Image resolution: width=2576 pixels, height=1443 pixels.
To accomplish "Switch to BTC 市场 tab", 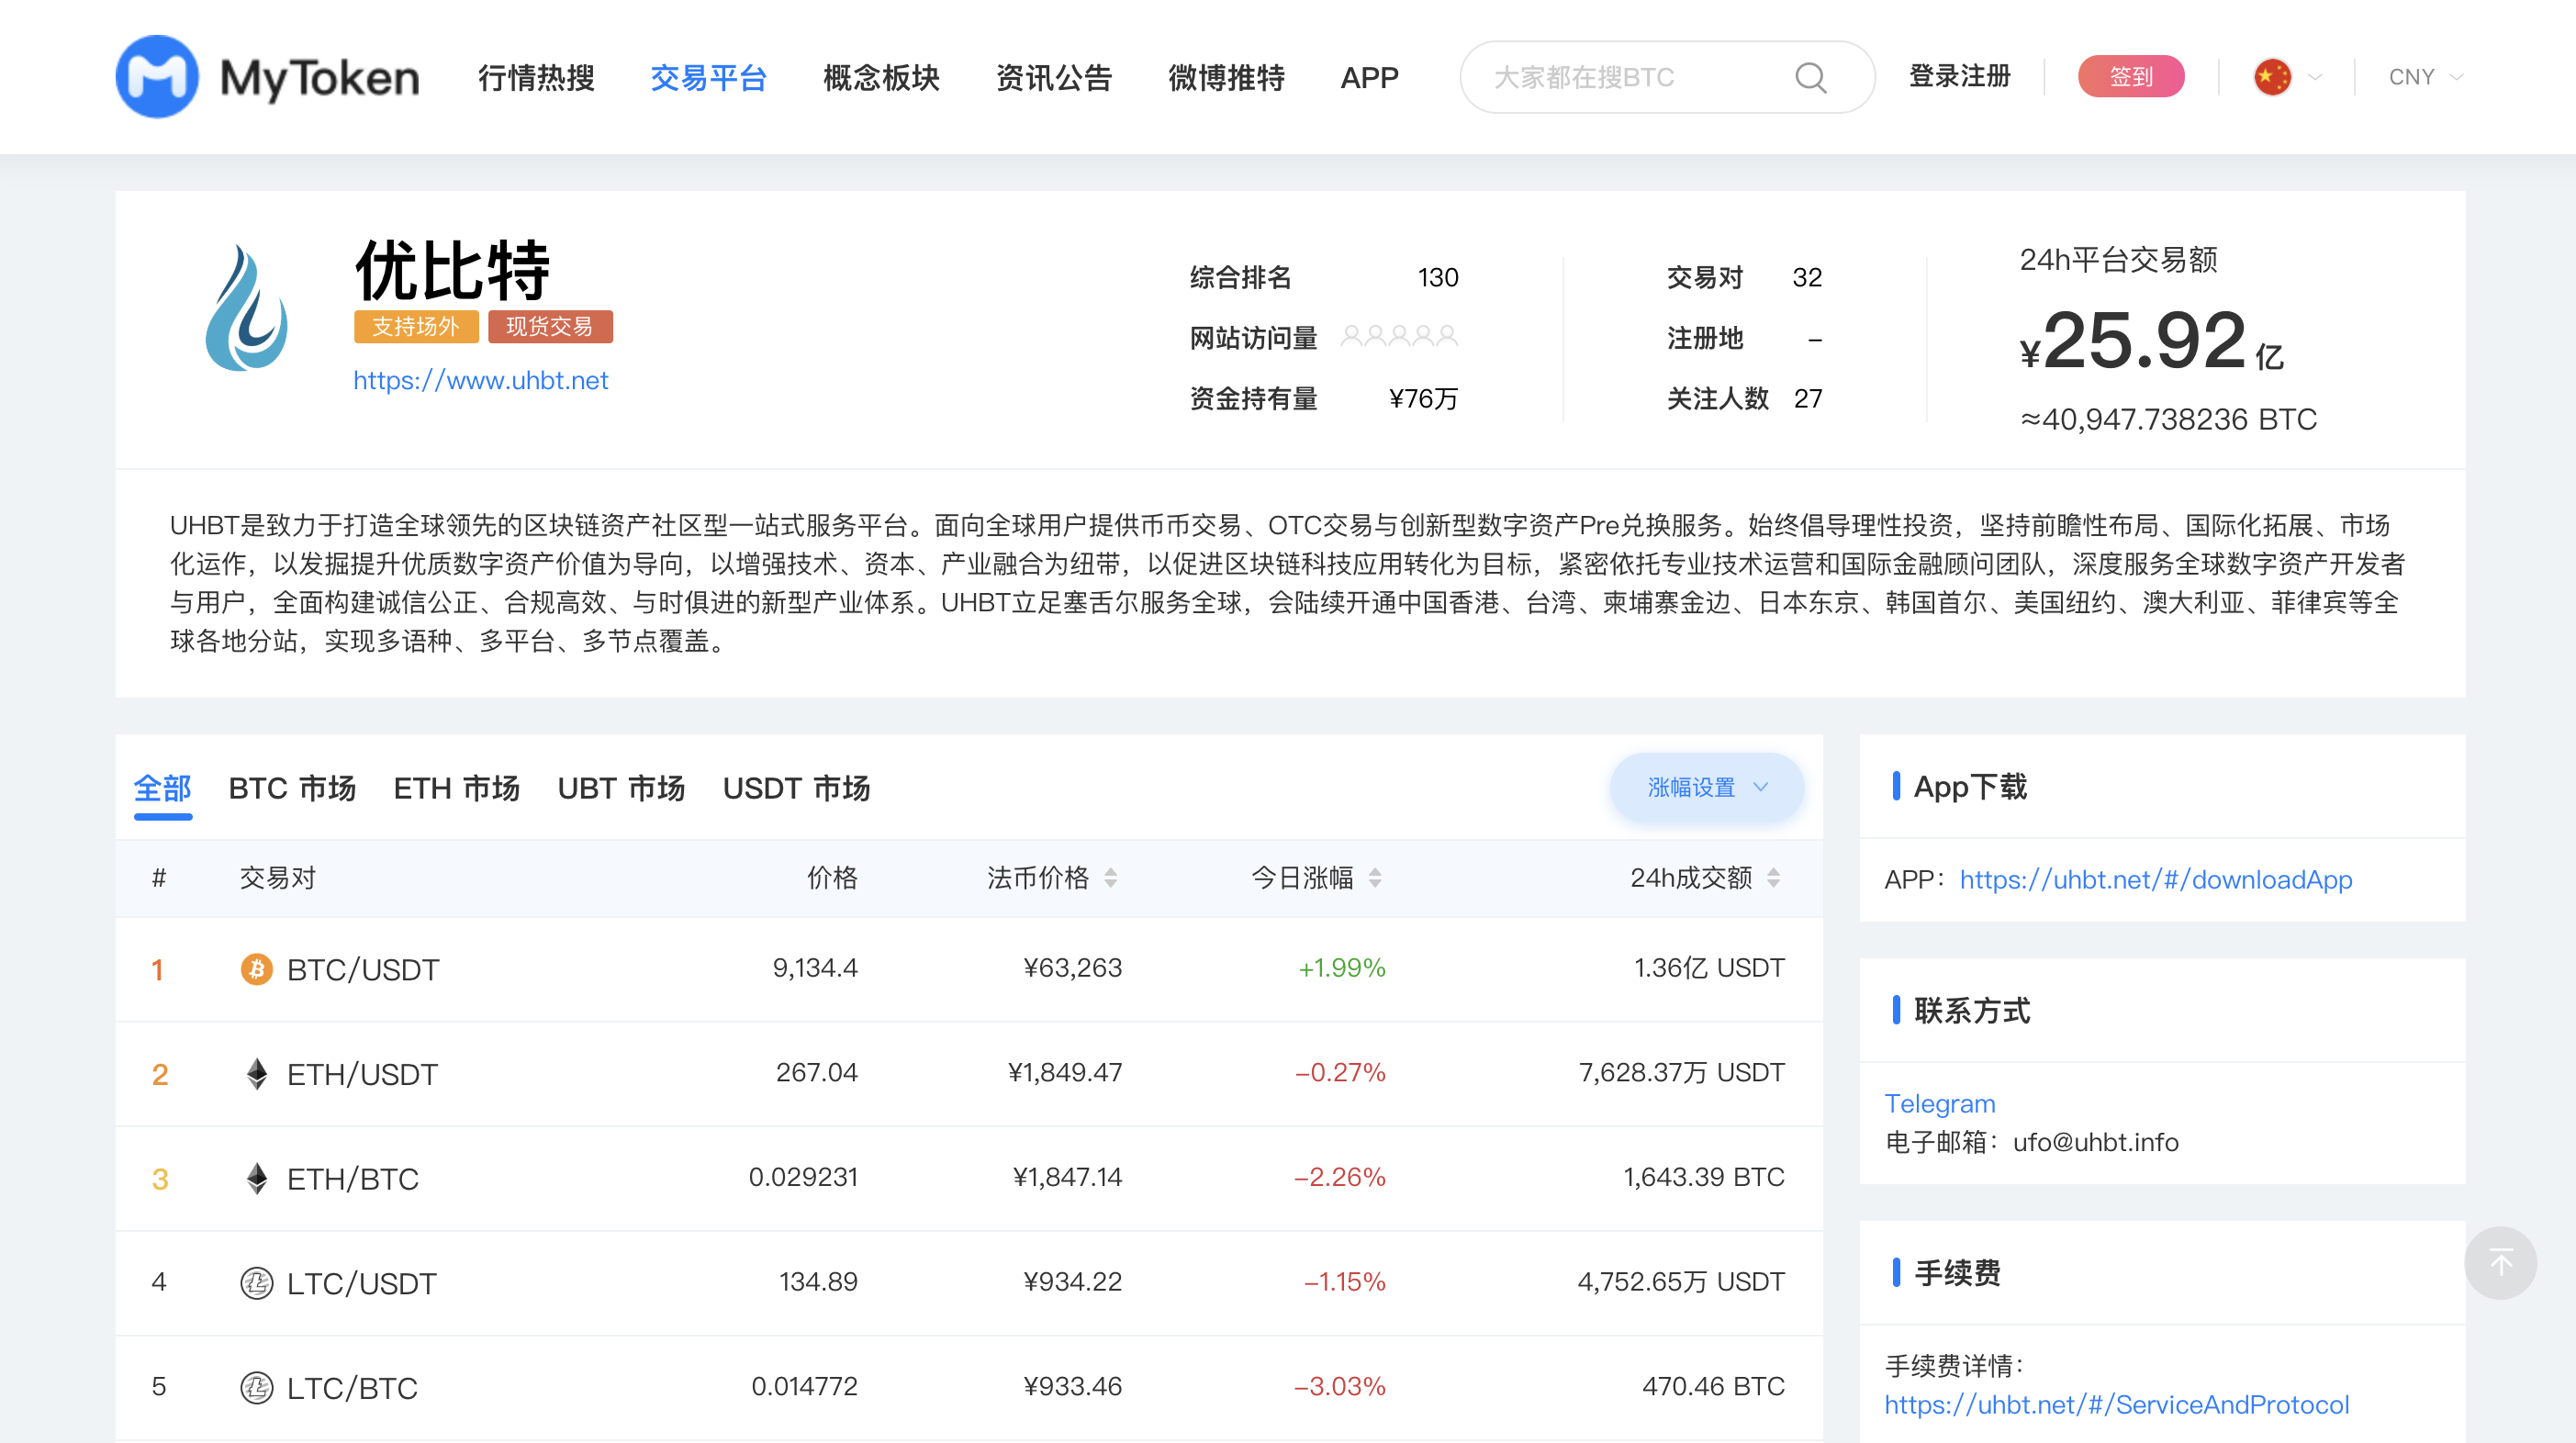I will pyautogui.click(x=292, y=788).
